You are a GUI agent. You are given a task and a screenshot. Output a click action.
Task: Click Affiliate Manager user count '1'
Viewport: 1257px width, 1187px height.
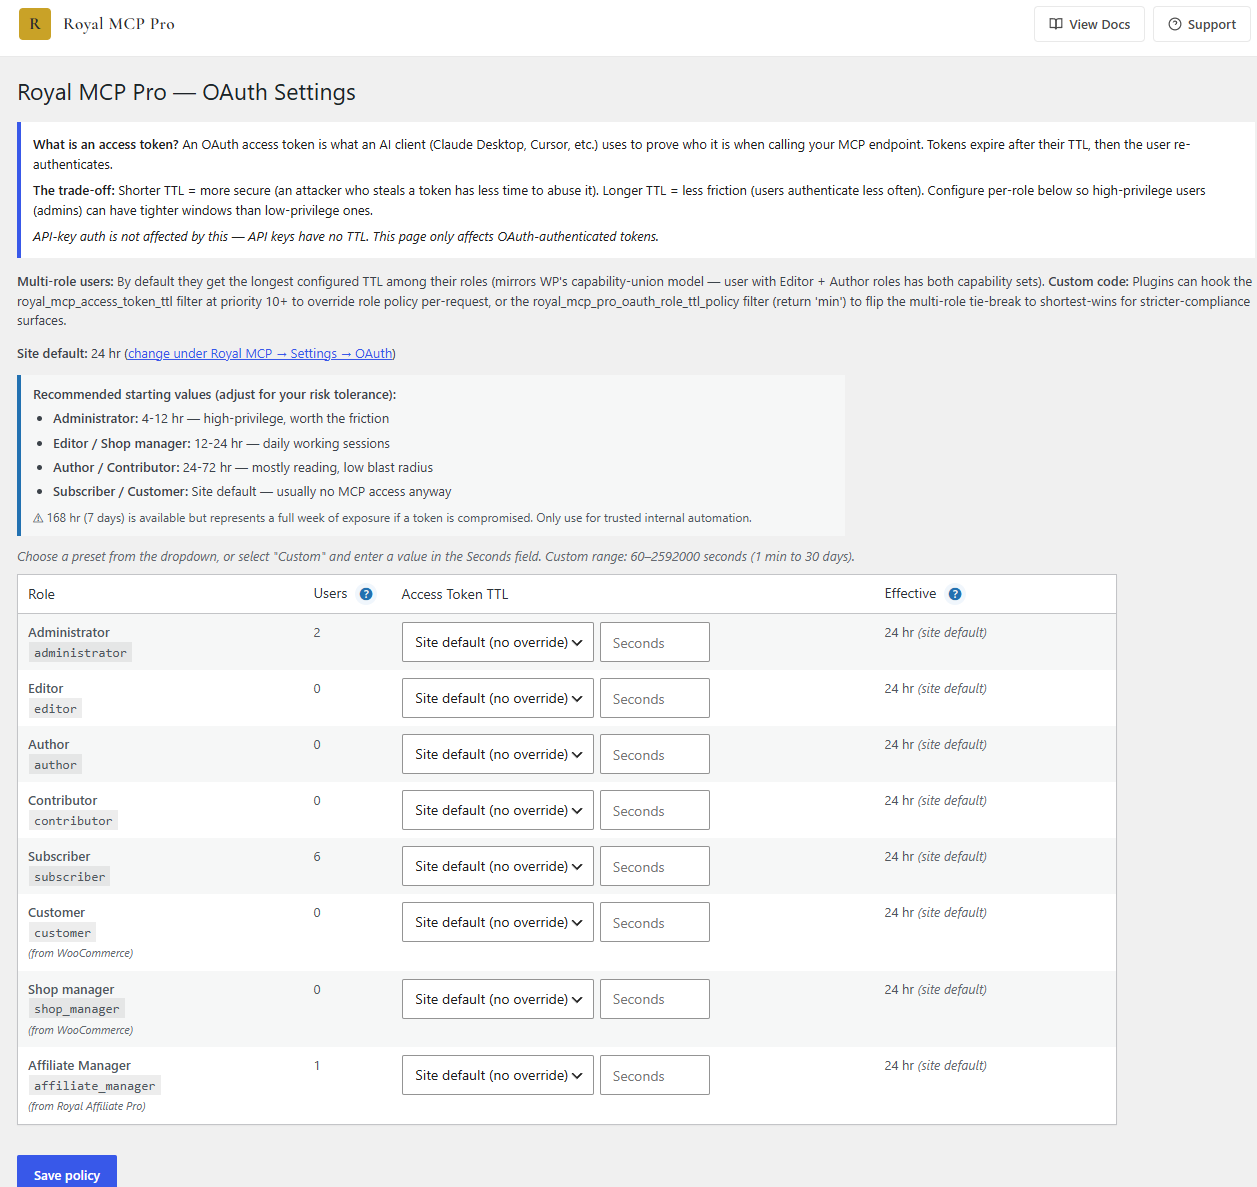[317, 1065]
